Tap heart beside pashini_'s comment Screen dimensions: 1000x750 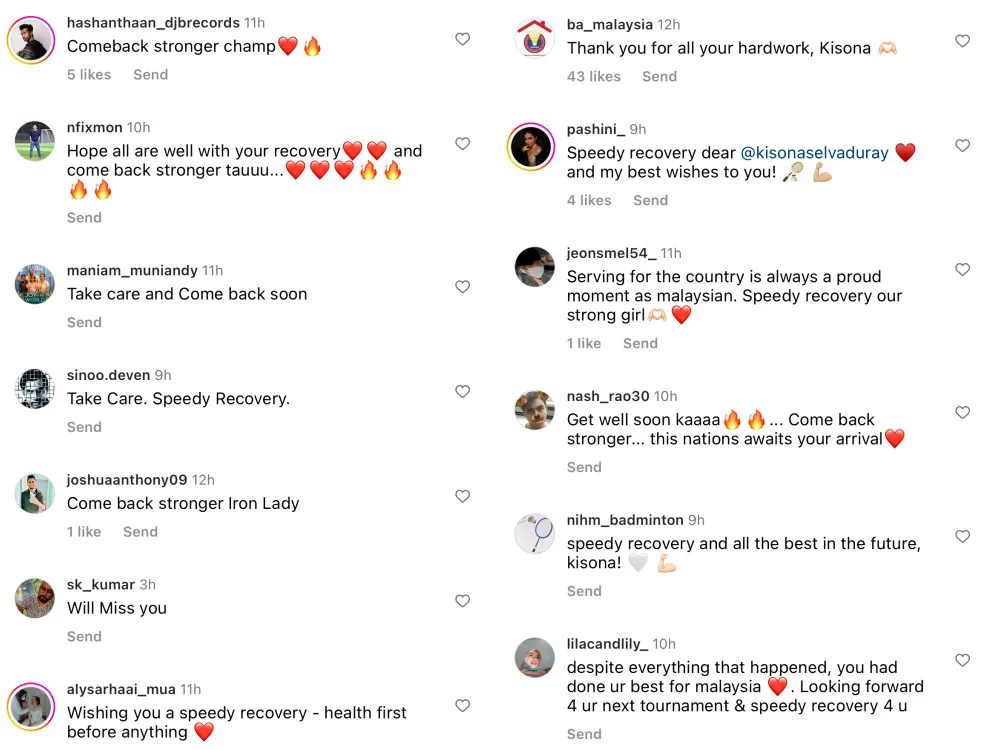click(x=962, y=146)
